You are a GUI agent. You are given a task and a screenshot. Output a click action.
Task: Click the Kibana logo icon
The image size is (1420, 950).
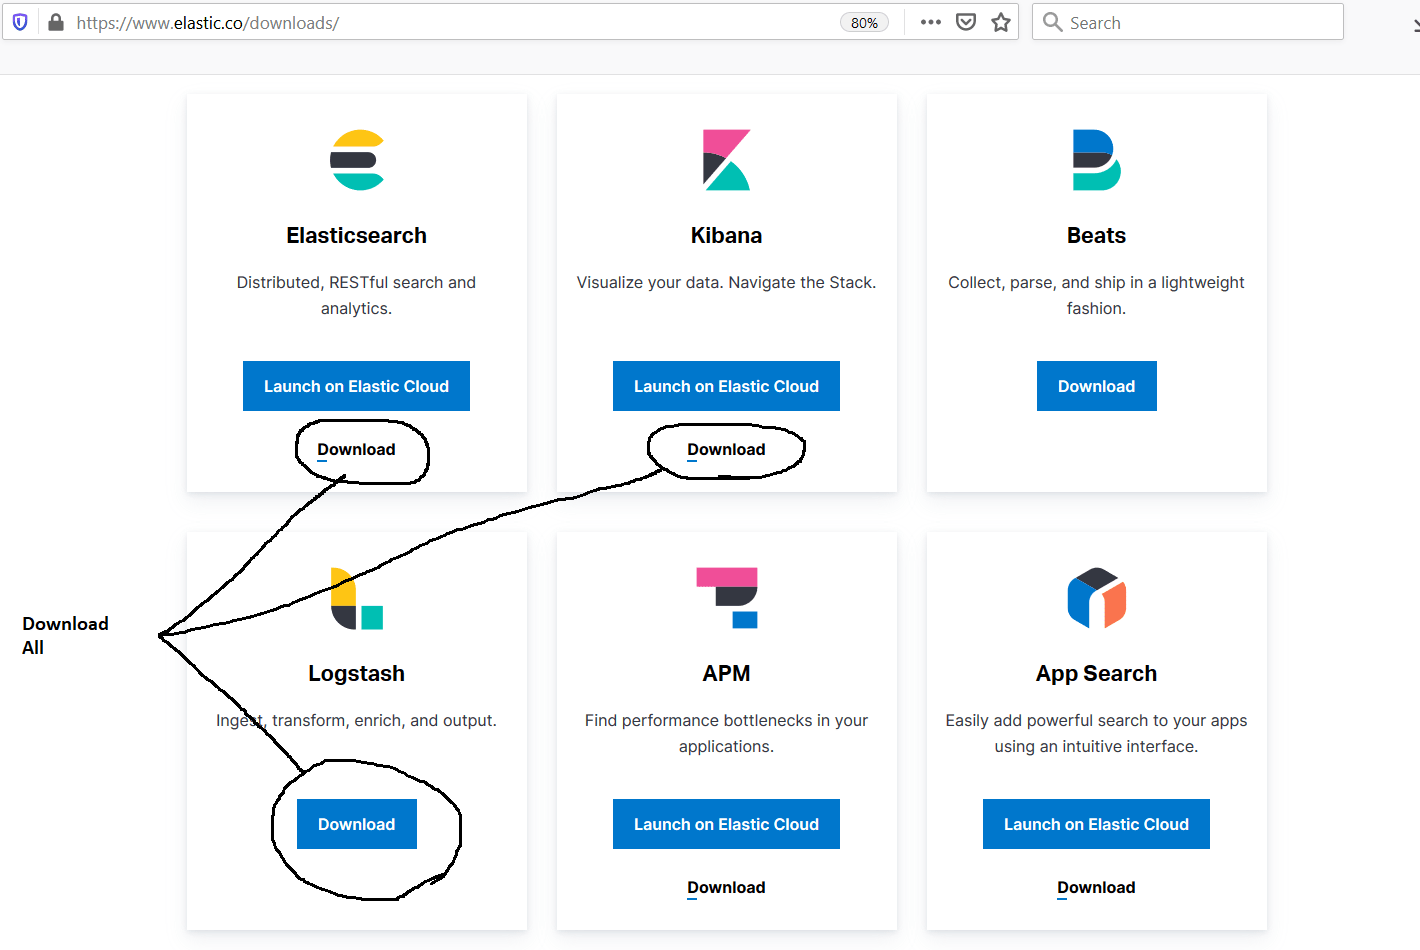(x=727, y=160)
